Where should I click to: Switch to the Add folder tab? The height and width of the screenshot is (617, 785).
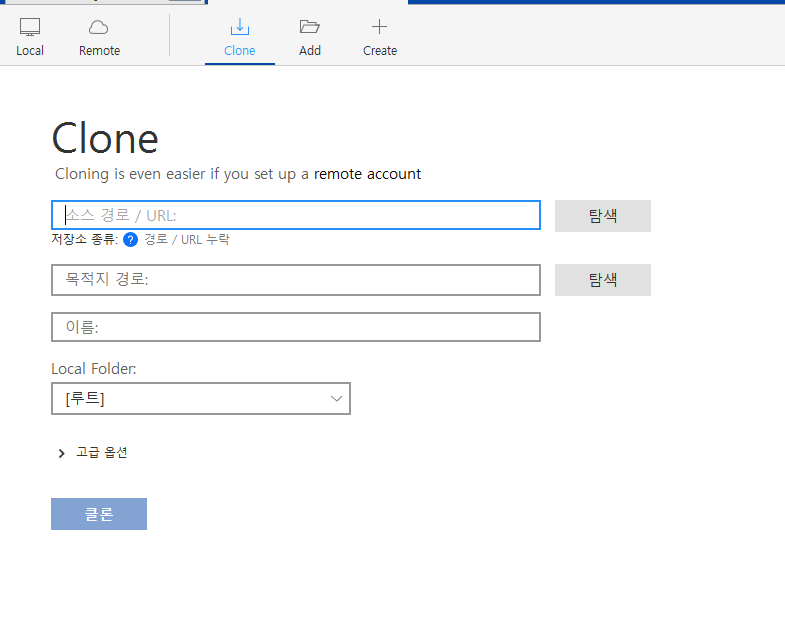(x=310, y=38)
